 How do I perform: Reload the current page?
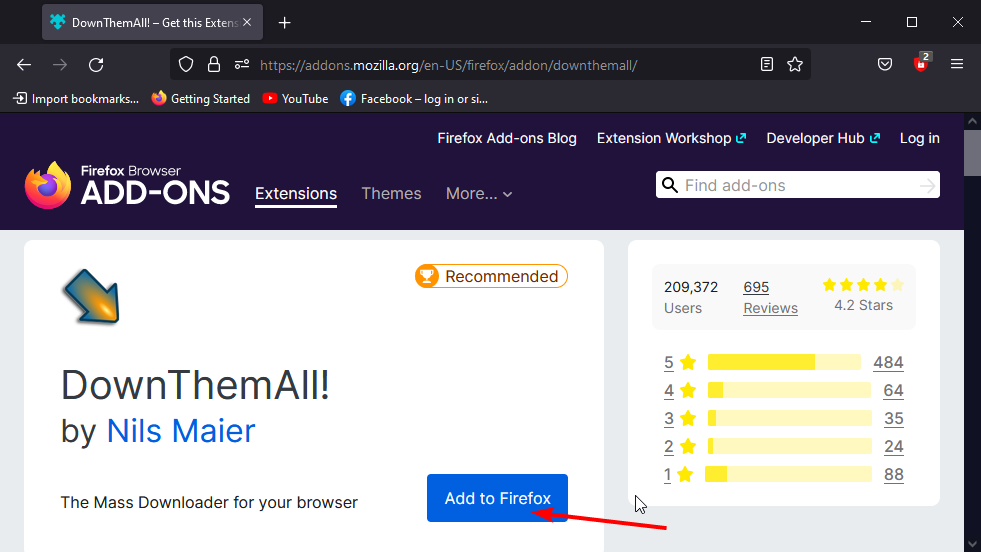(96, 64)
